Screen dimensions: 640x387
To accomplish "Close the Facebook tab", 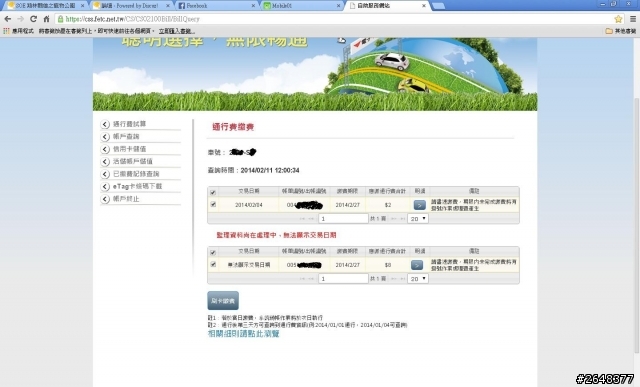I will click(x=253, y=6).
